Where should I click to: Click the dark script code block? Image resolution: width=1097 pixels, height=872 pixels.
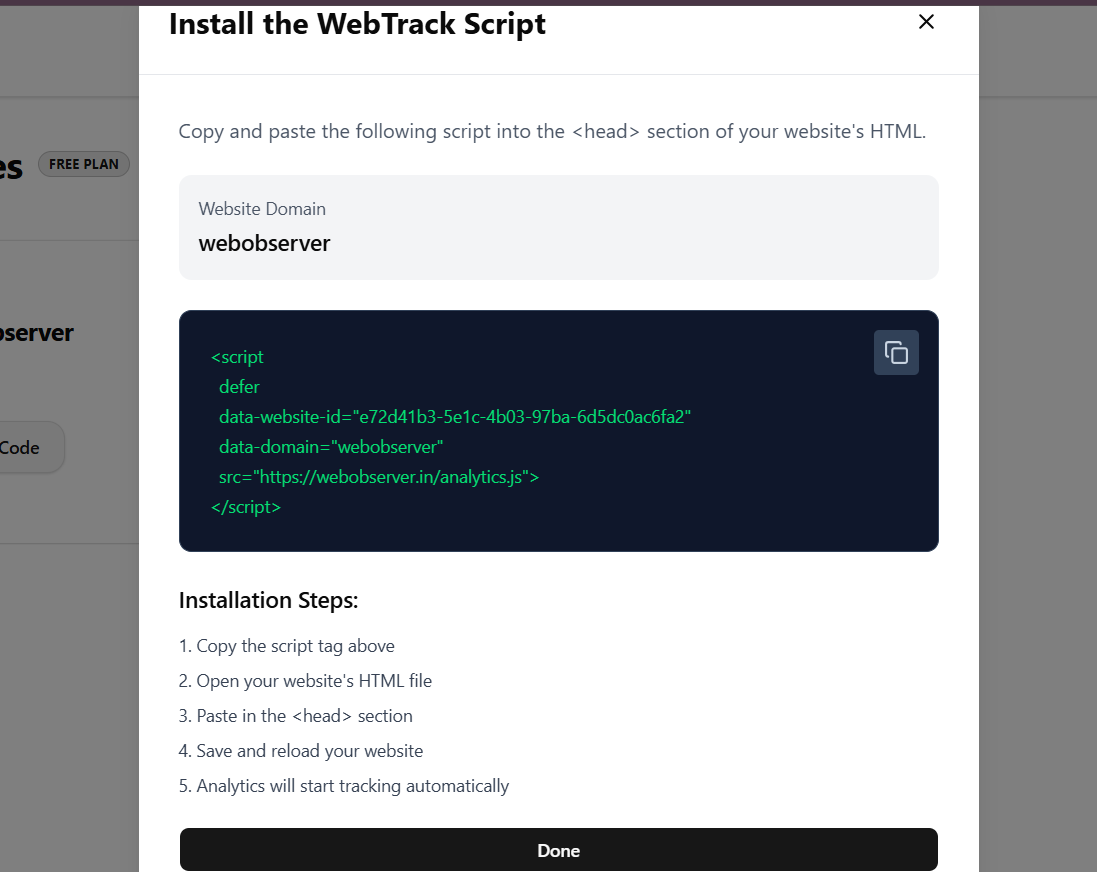tap(558, 430)
